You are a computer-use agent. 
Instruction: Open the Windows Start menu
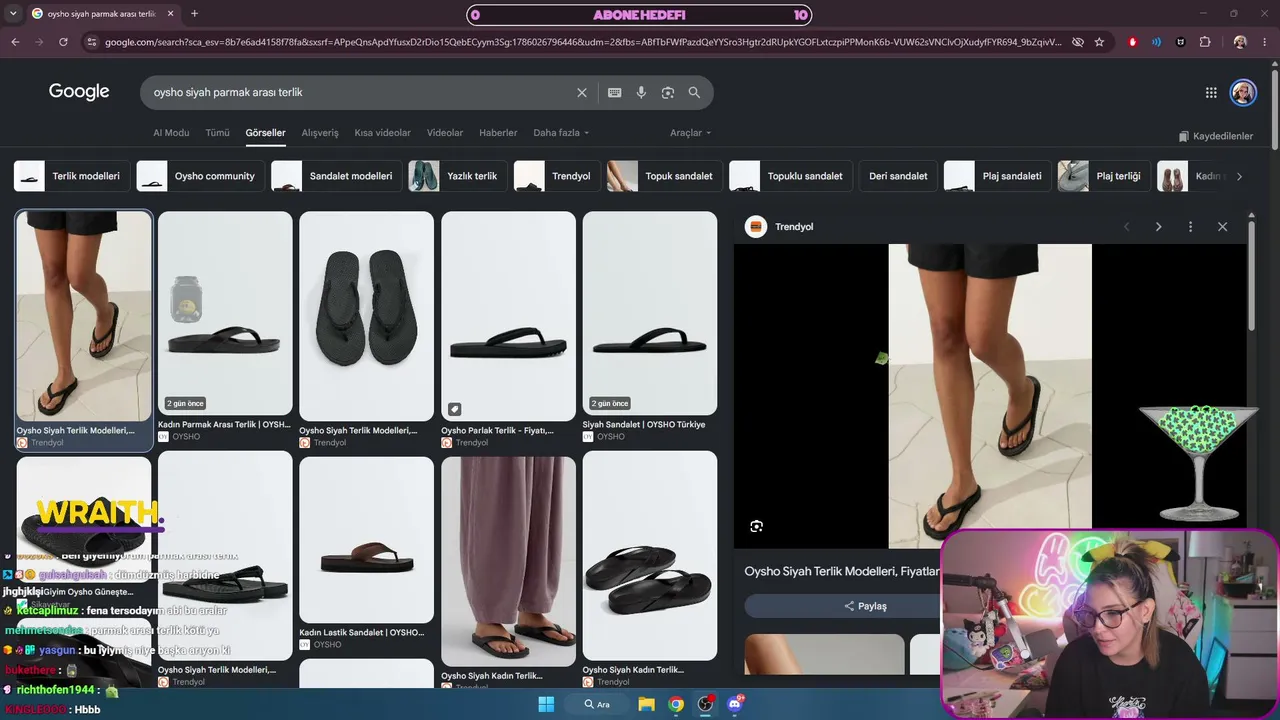coord(546,704)
